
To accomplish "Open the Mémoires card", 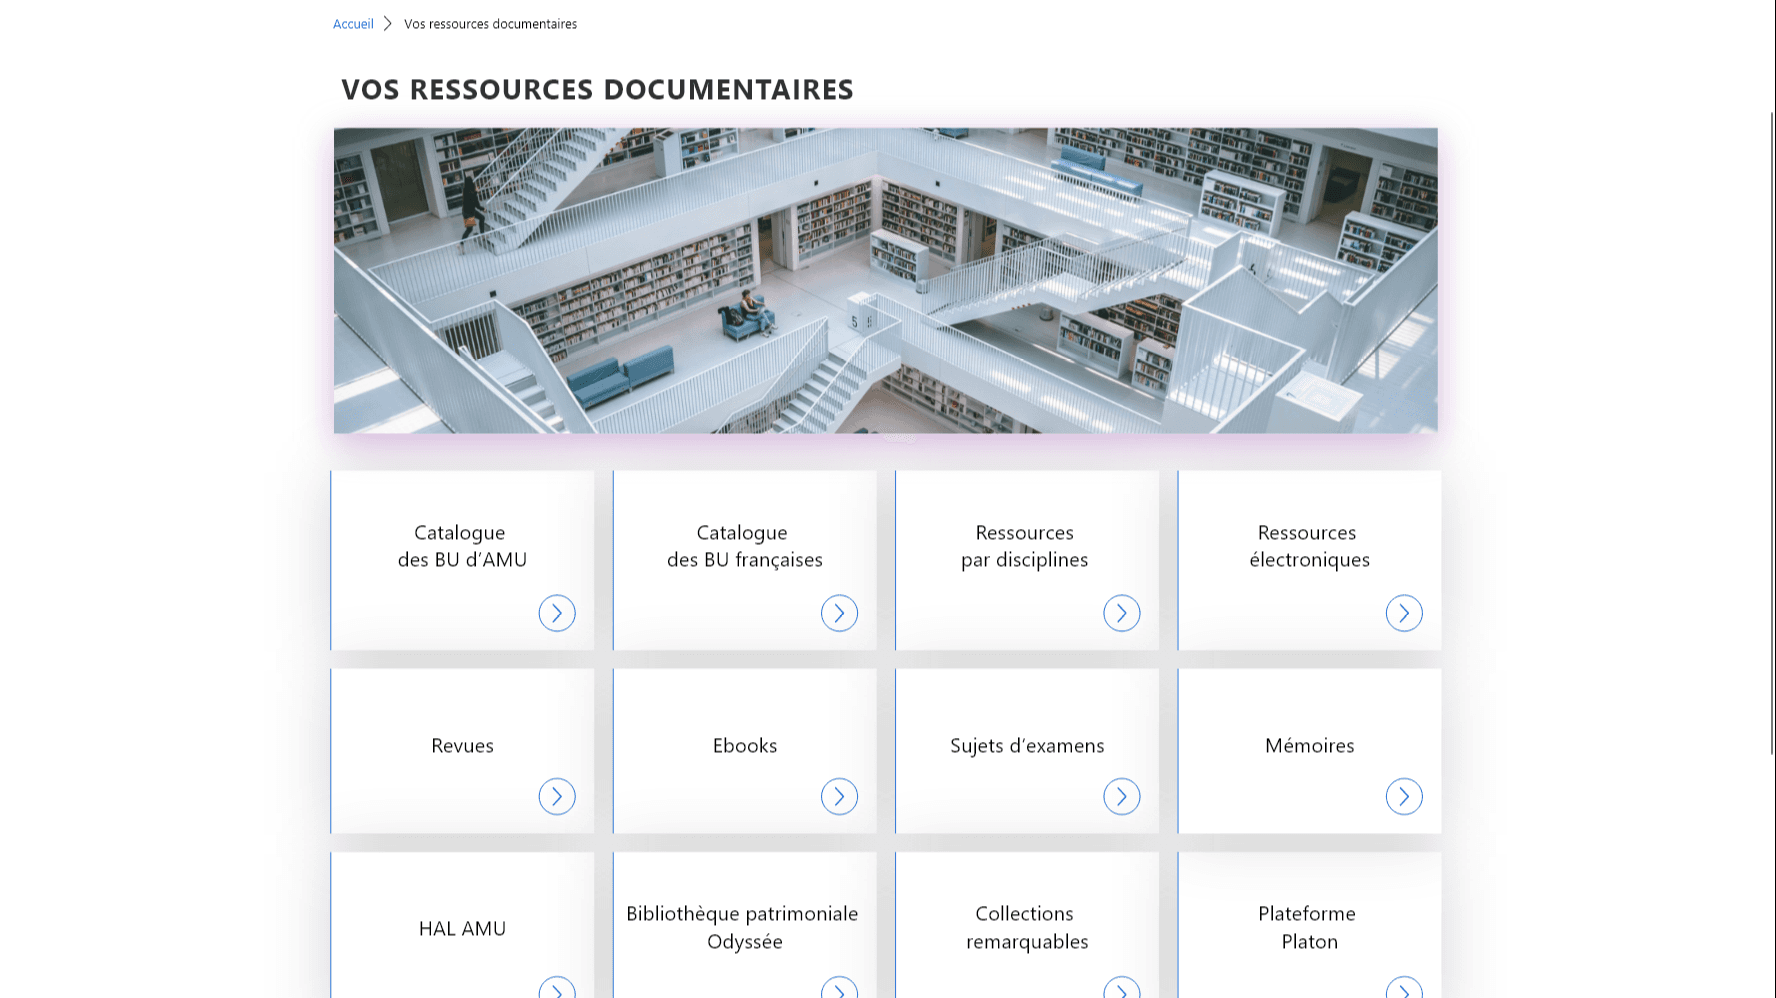I will [x=1310, y=751].
